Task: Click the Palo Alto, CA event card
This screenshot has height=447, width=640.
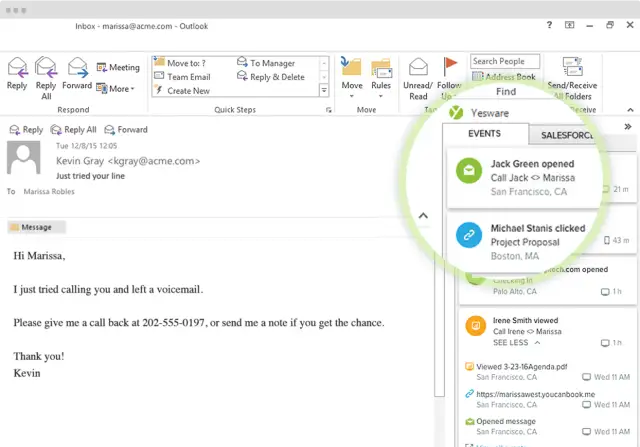Action: [x=548, y=282]
